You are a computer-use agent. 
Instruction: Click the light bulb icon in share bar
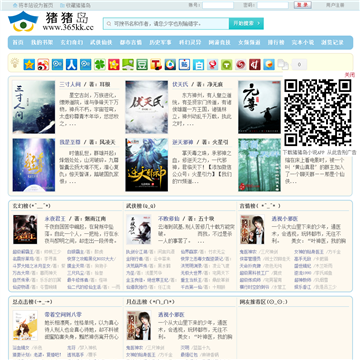point(15,64)
